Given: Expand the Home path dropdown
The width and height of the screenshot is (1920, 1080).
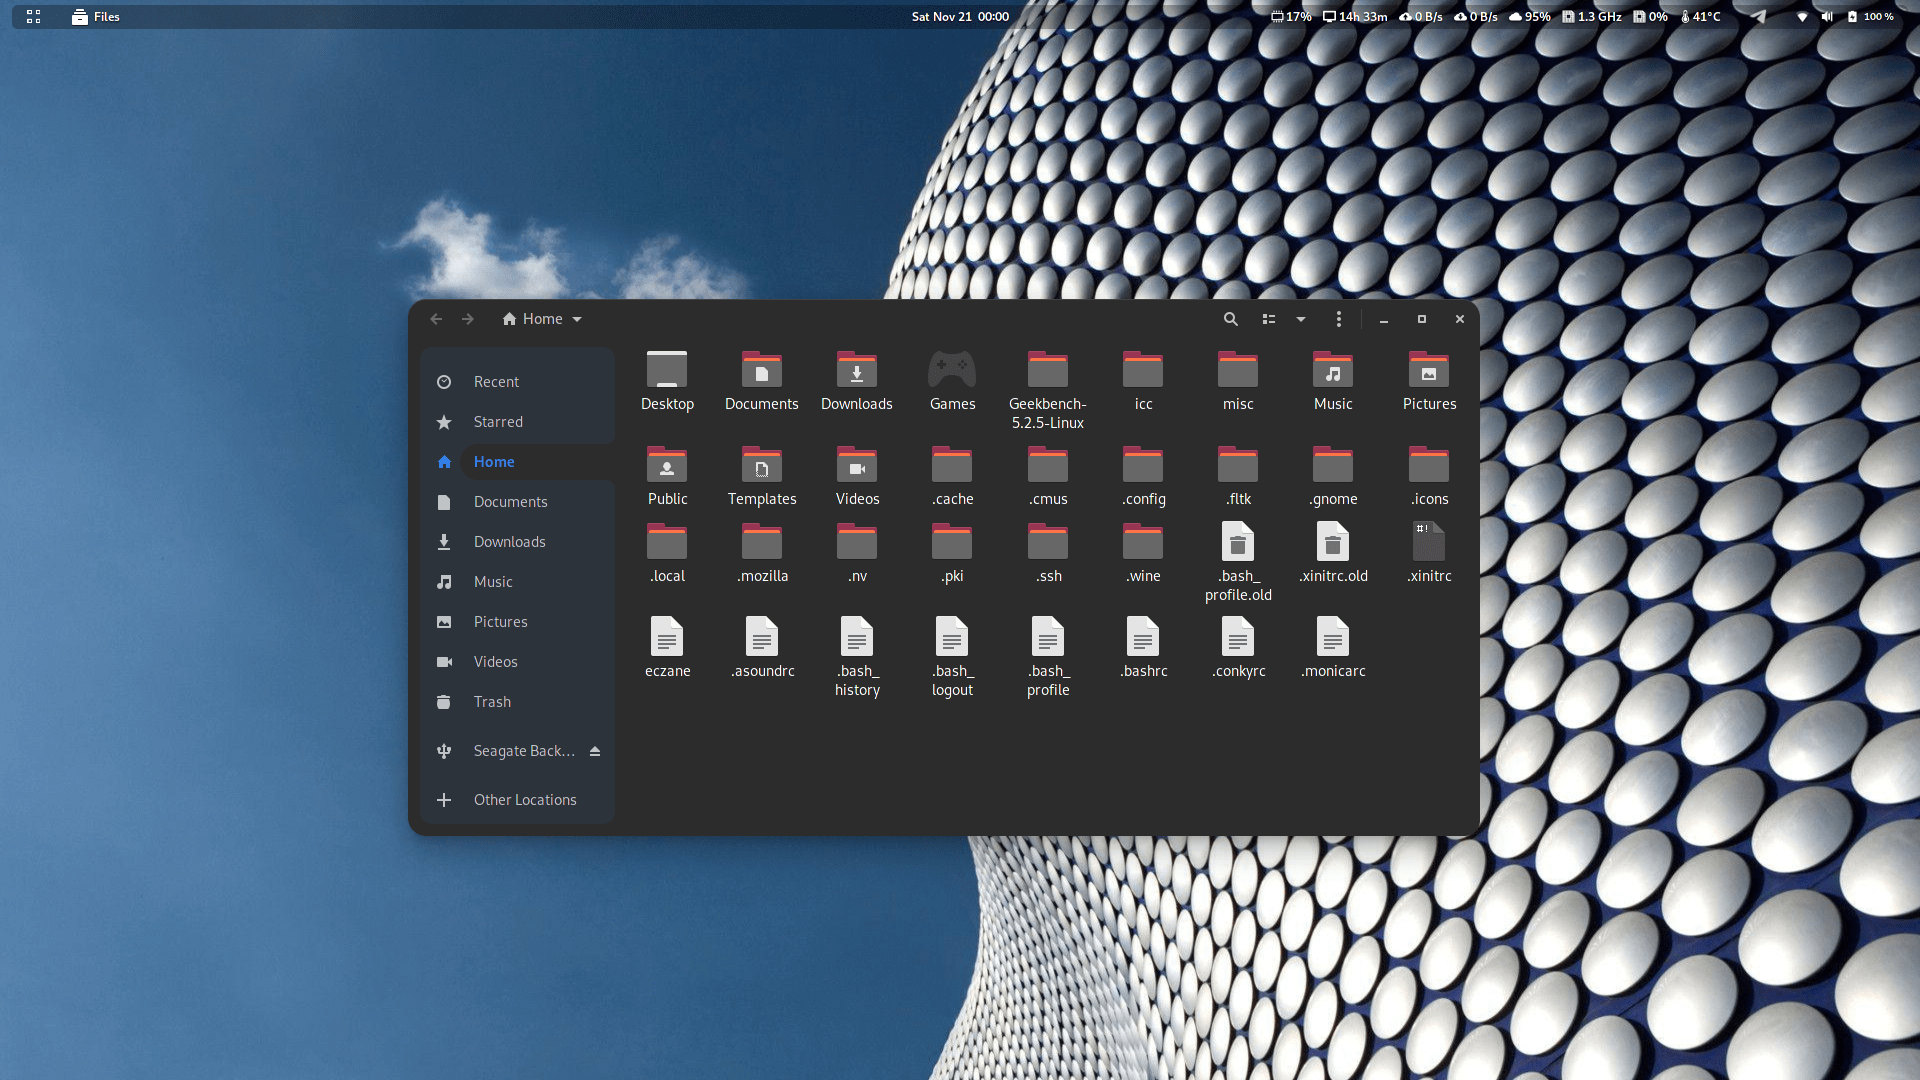Looking at the screenshot, I should pos(577,319).
